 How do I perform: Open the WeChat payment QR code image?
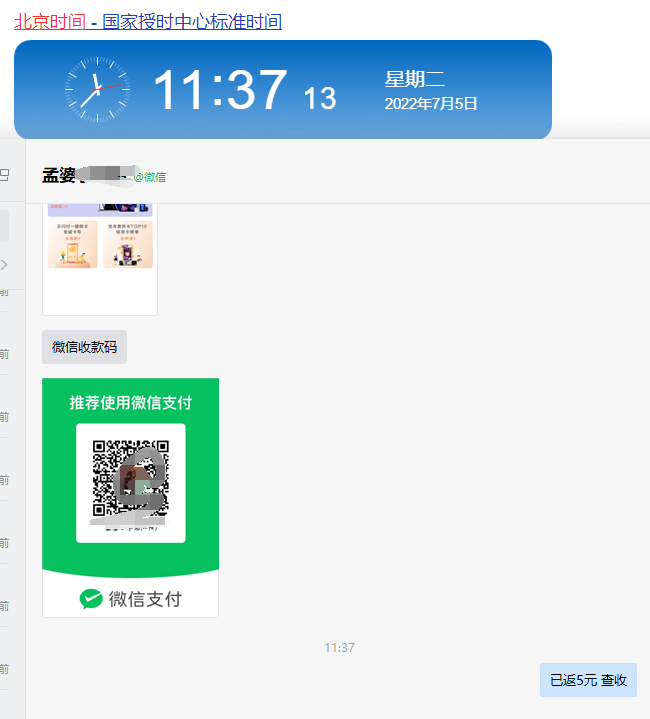(x=131, y=478)
